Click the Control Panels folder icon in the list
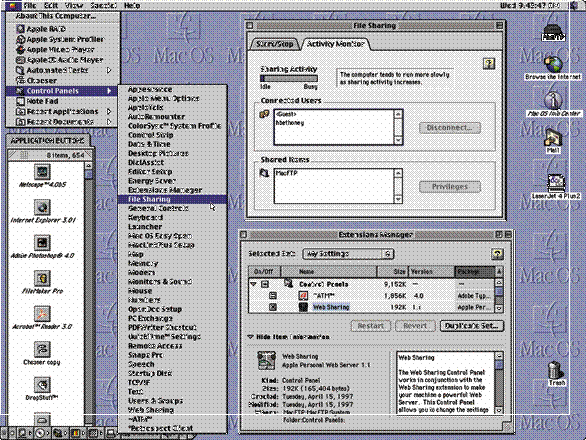The width and height of the screenshot is (586, 440). coord(289,283)
